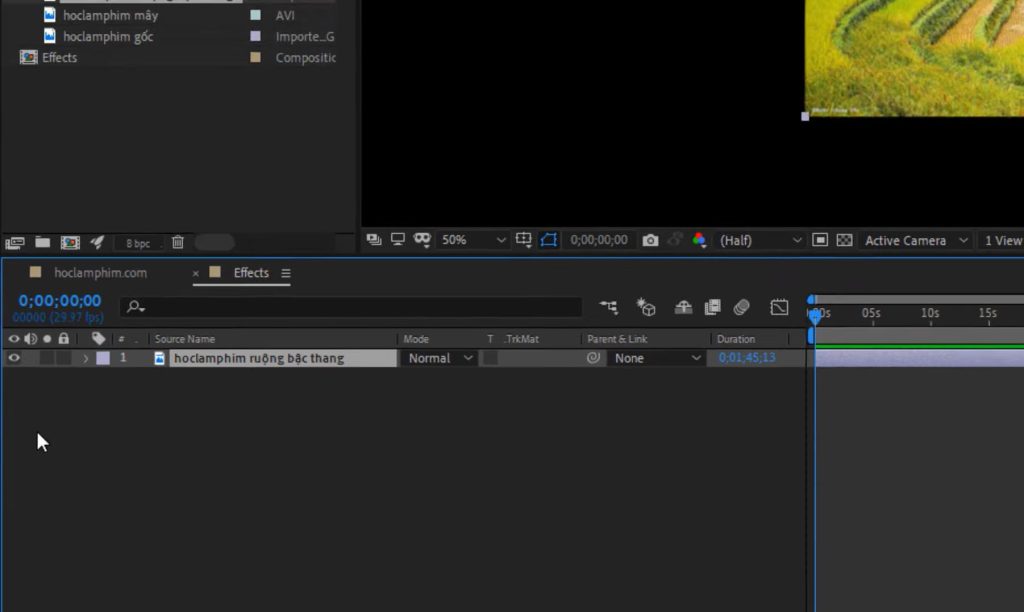Click the Create a new Composition icon

point(70,242)
